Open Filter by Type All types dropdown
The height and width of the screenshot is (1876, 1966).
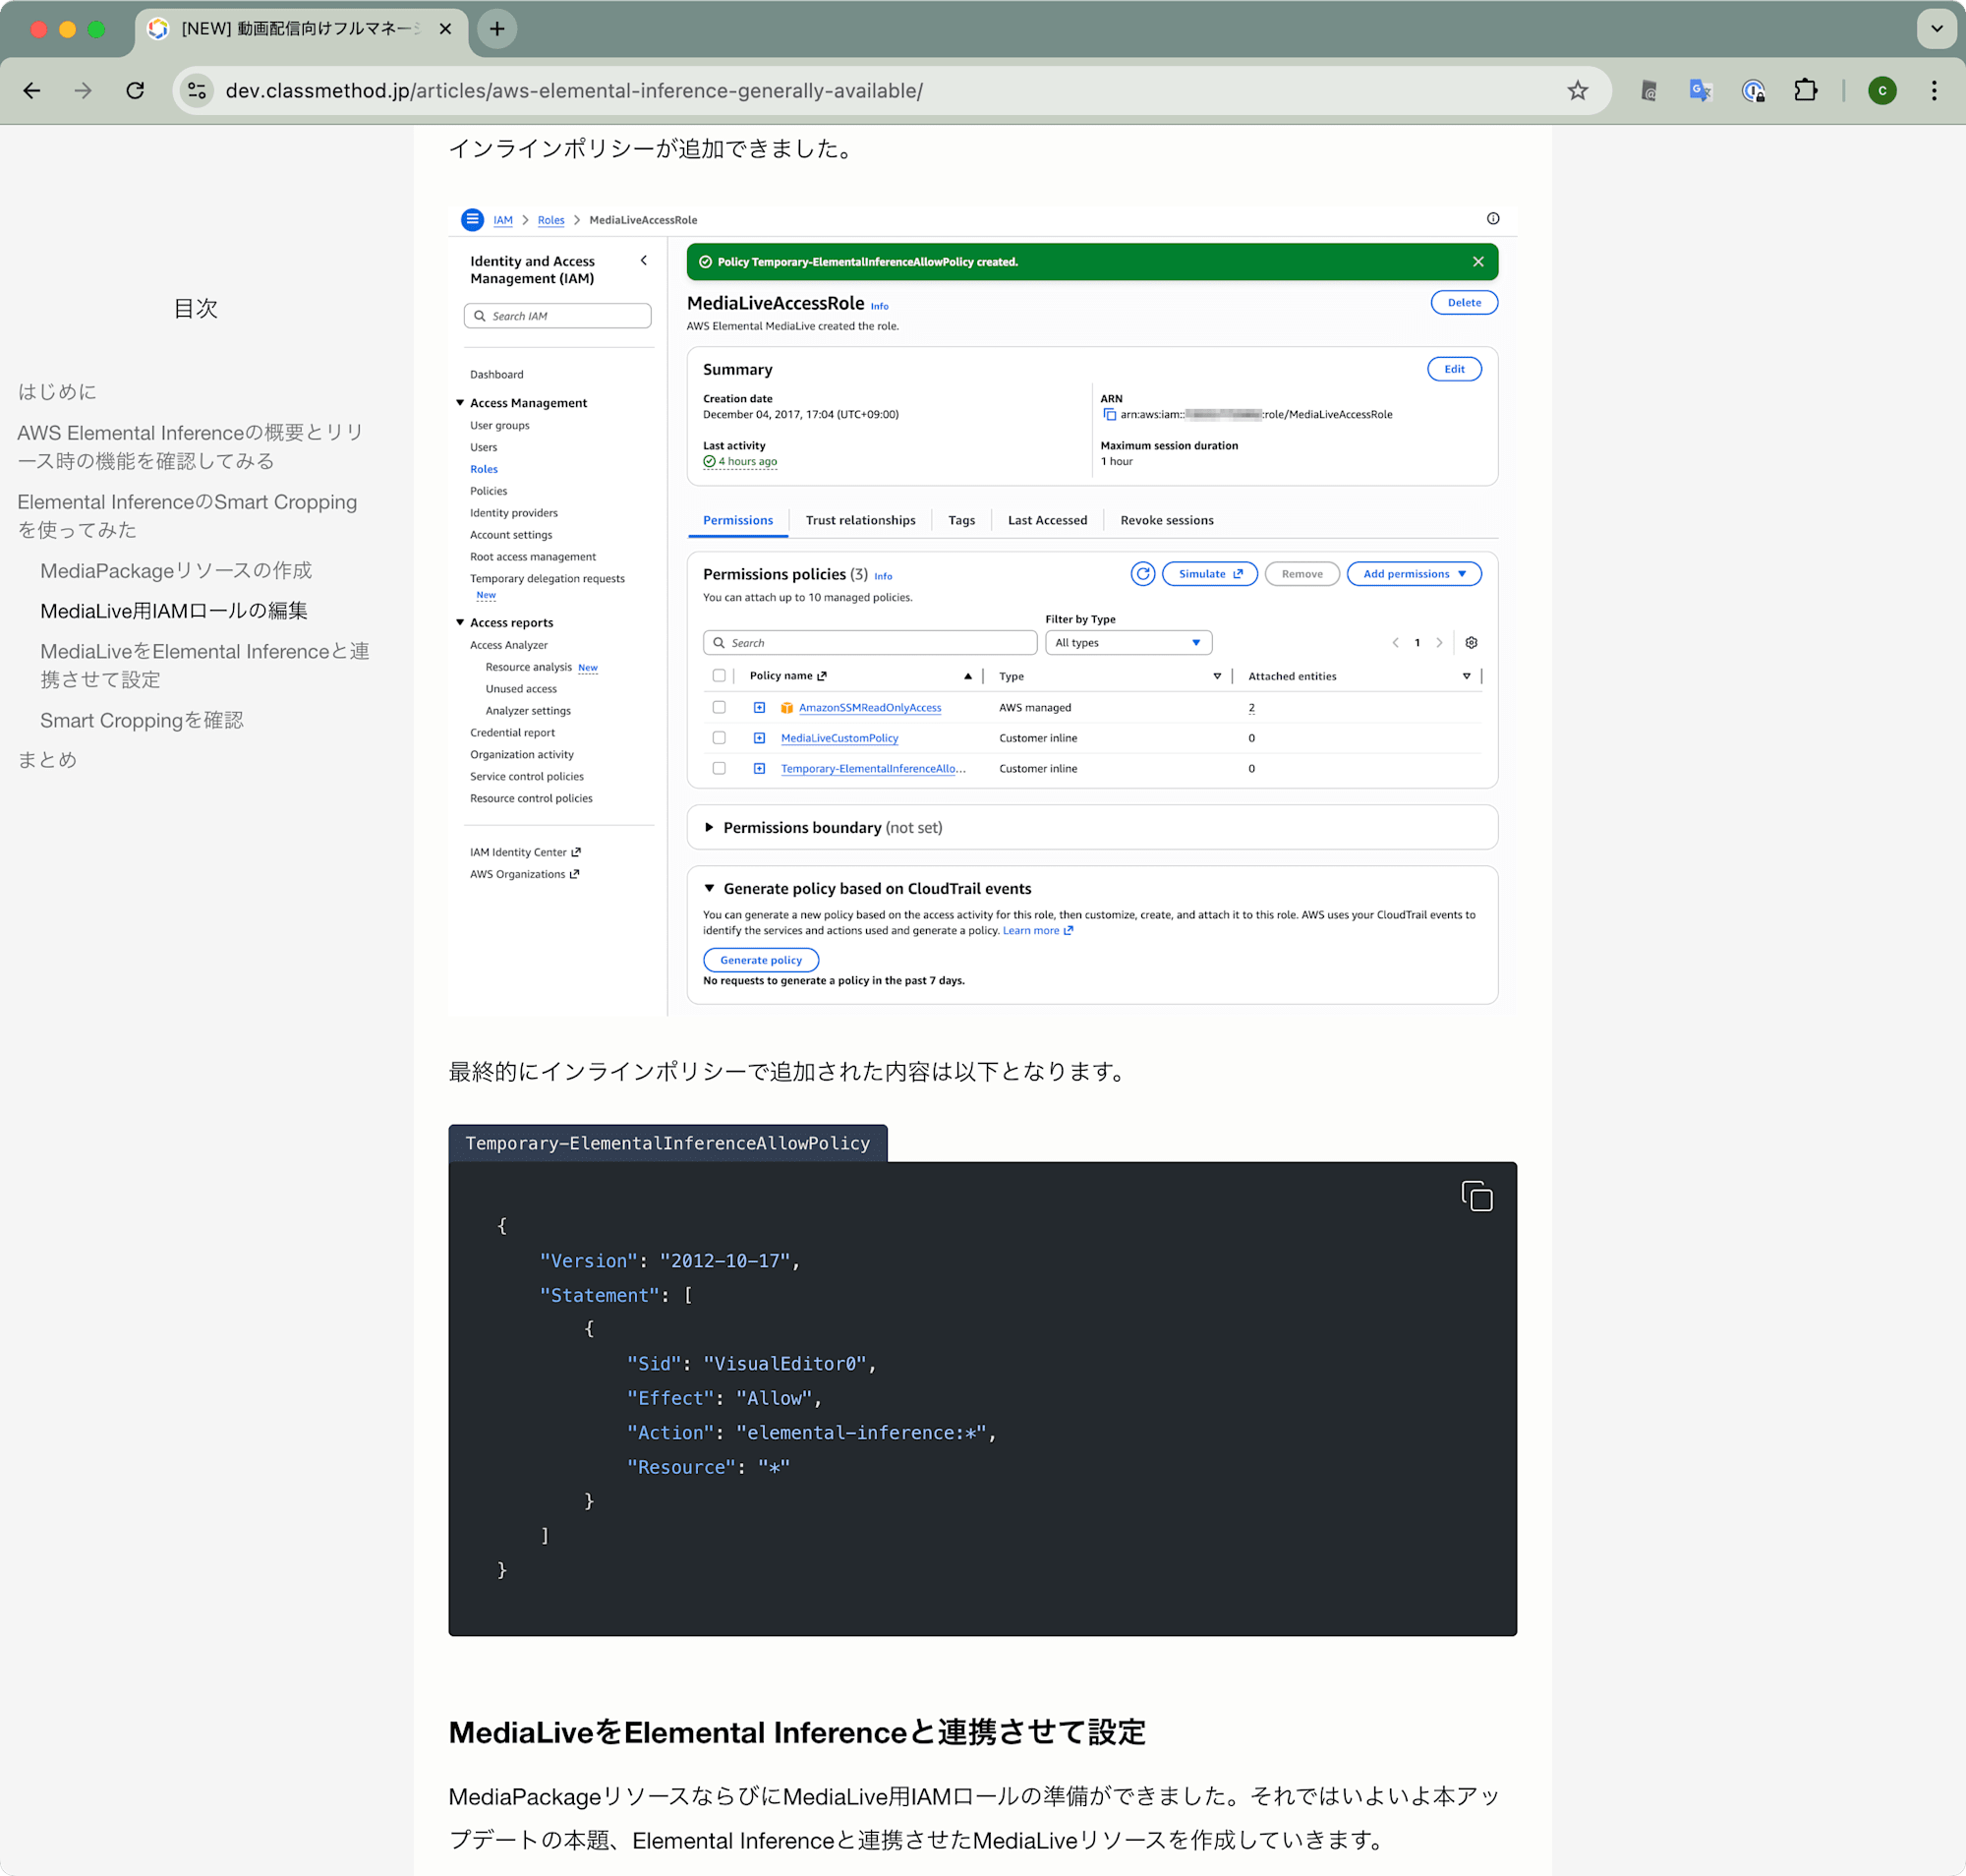(1127, 643)
